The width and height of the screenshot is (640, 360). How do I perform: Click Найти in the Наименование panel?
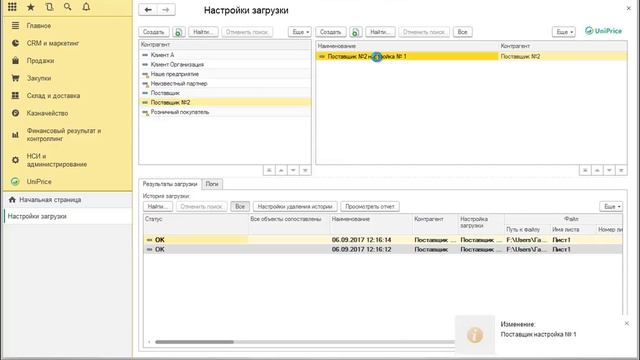tap(380, 32)
